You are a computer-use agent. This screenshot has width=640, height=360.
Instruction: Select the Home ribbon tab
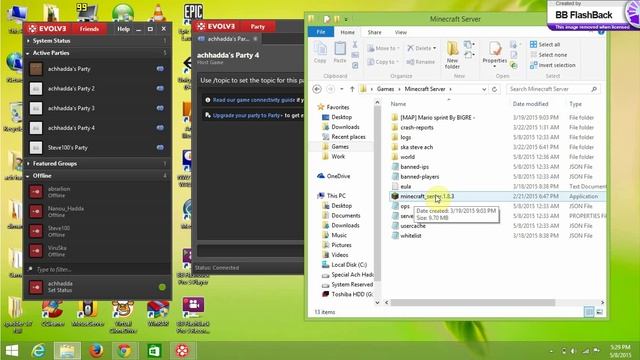point(347,32)
